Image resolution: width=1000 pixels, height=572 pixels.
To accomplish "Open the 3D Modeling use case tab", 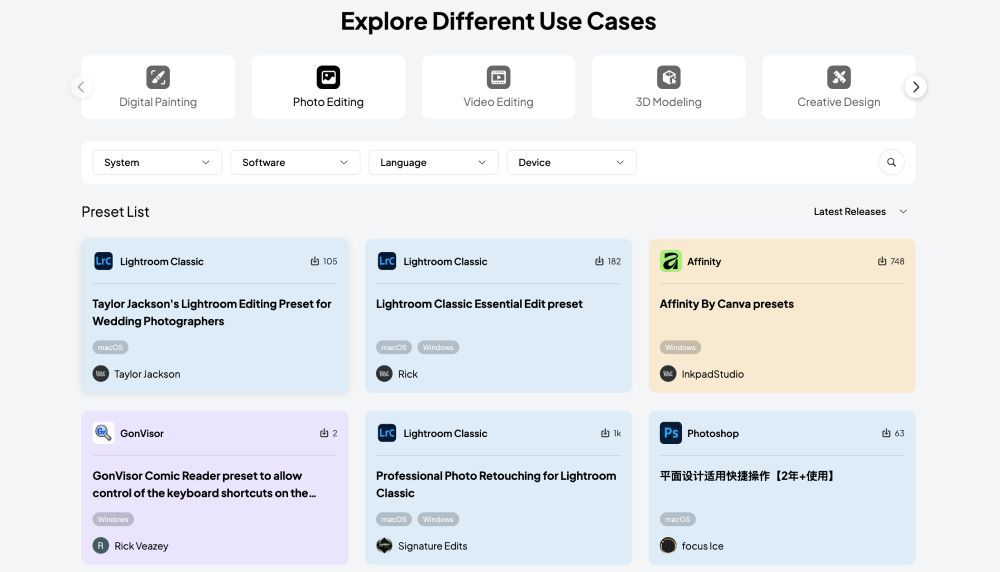I will [x=668, y=87].
